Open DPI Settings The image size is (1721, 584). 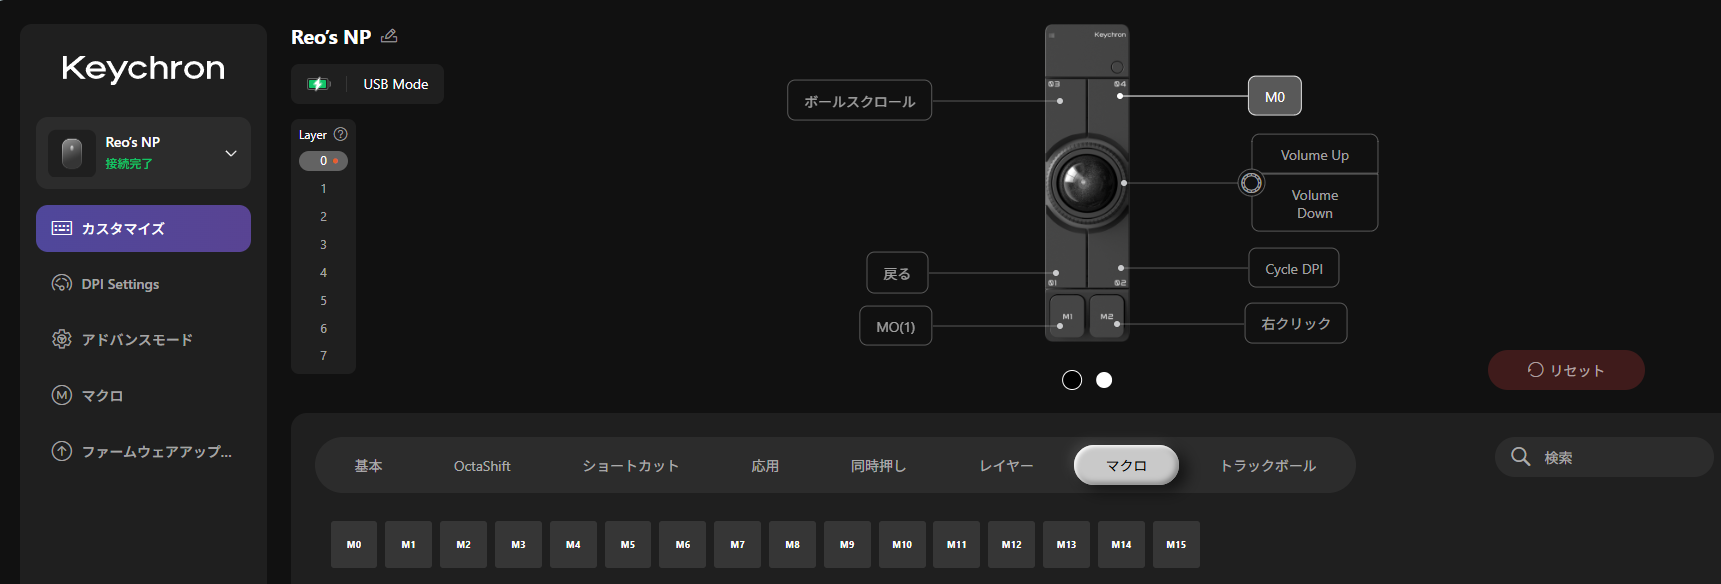143,284
